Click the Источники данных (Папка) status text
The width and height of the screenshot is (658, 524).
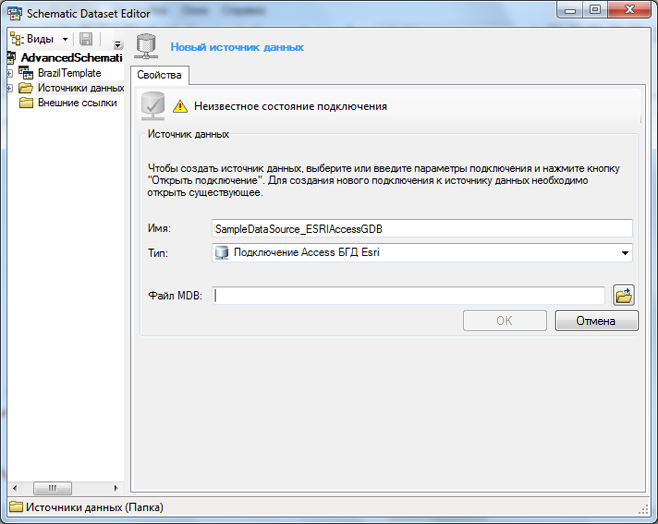94,507
